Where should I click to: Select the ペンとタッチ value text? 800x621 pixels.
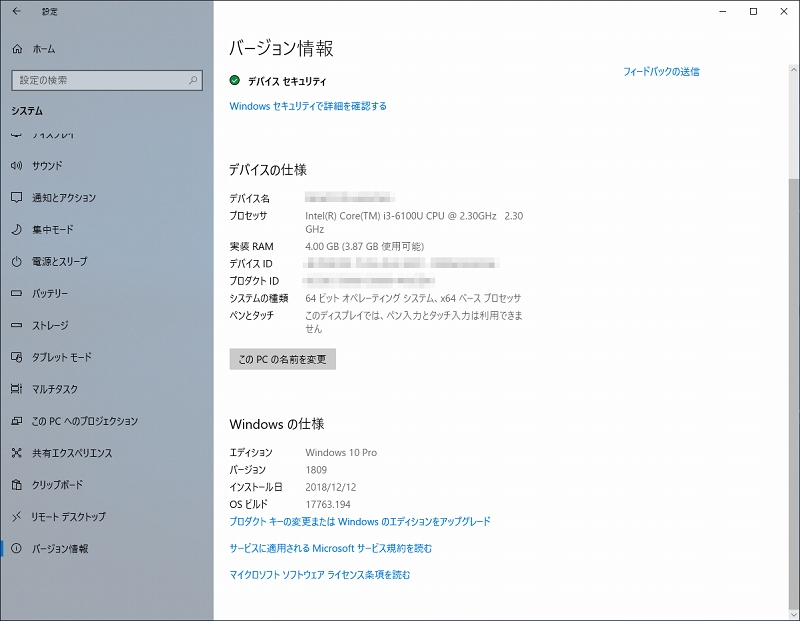tap(414, 322)
